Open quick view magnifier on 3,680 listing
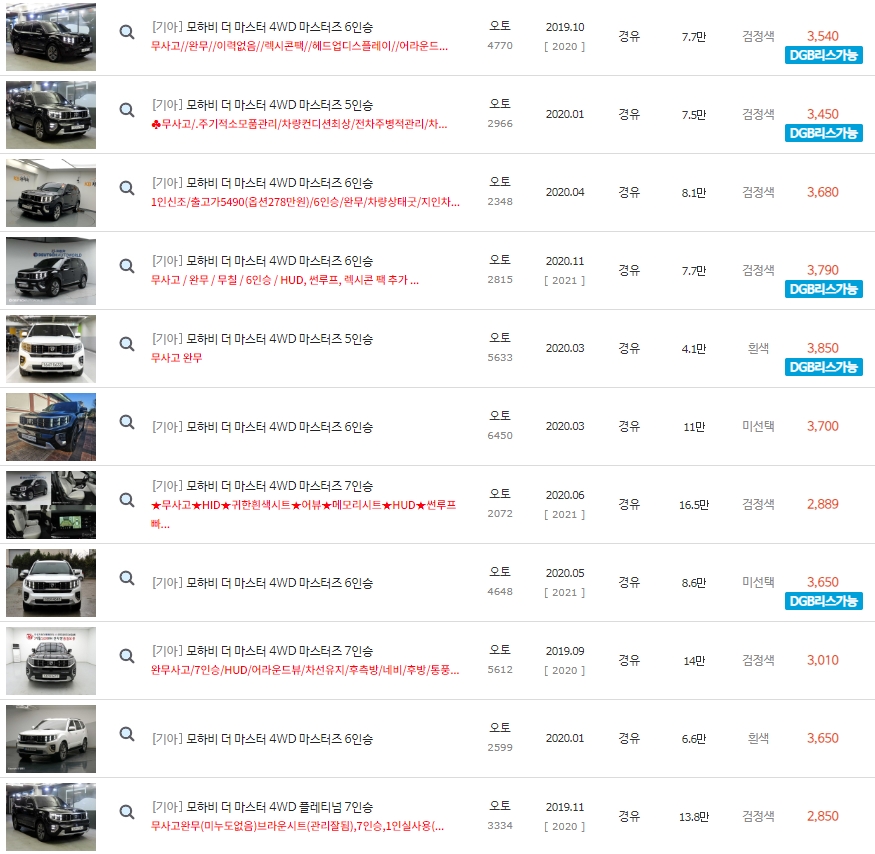The height and width of the screenshot is (854, 875). [x=127, y=188]
